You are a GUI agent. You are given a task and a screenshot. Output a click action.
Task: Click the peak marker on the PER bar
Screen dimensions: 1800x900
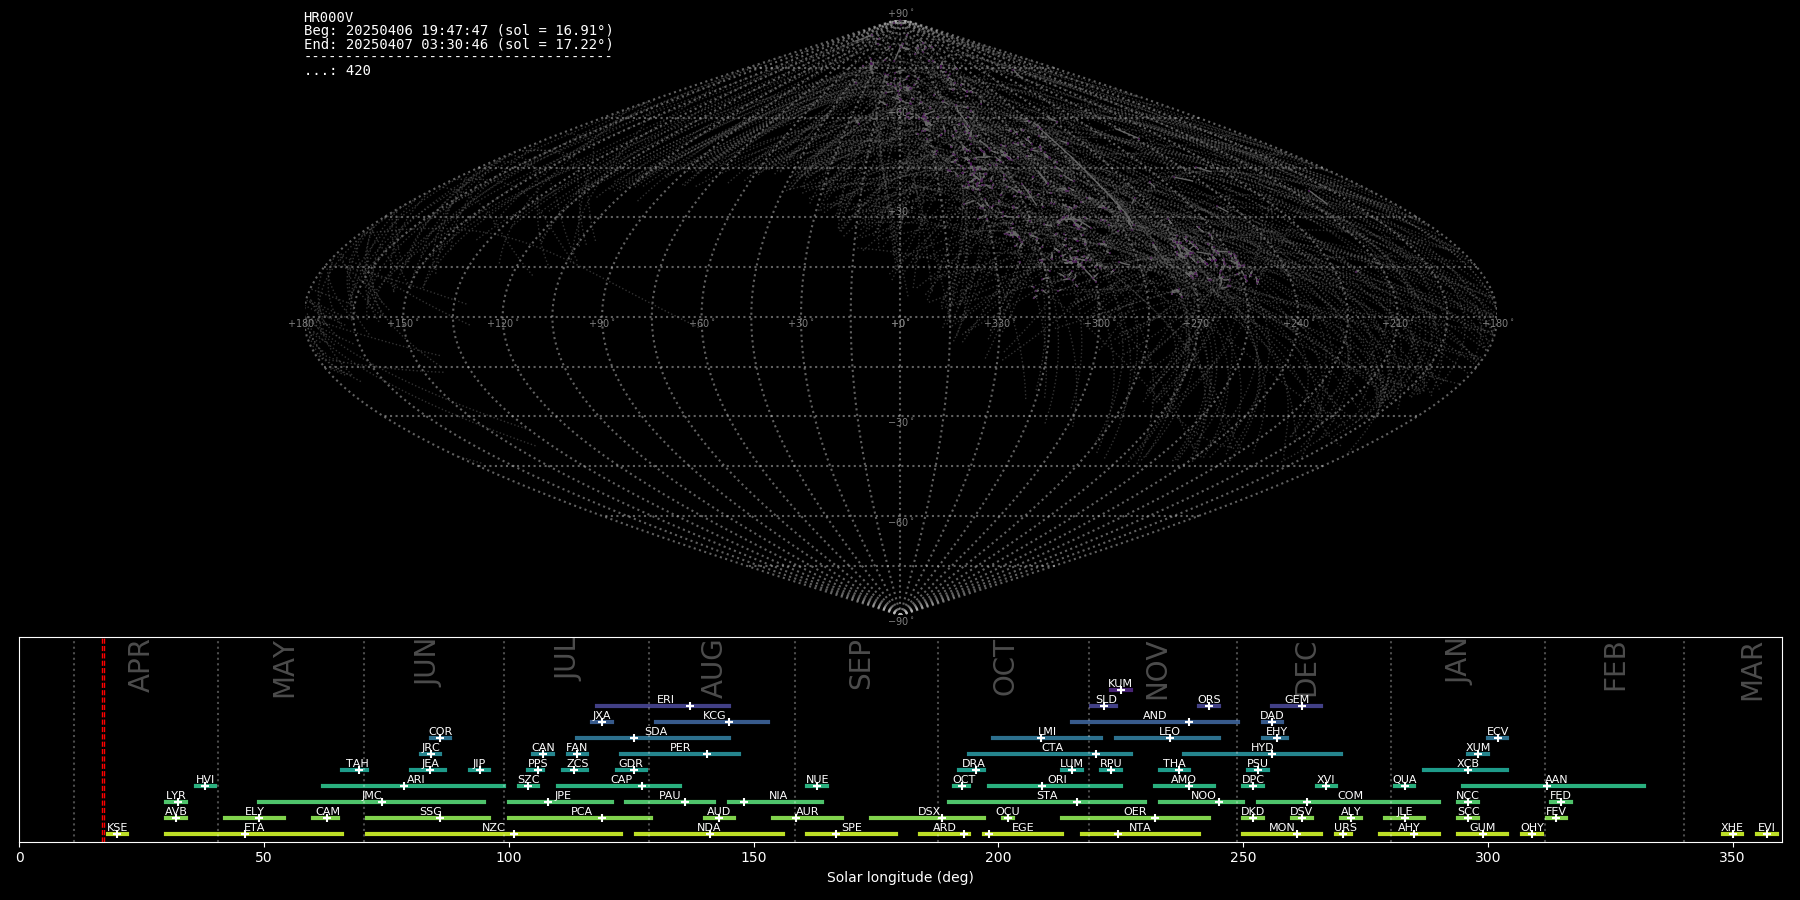(706, 754)
